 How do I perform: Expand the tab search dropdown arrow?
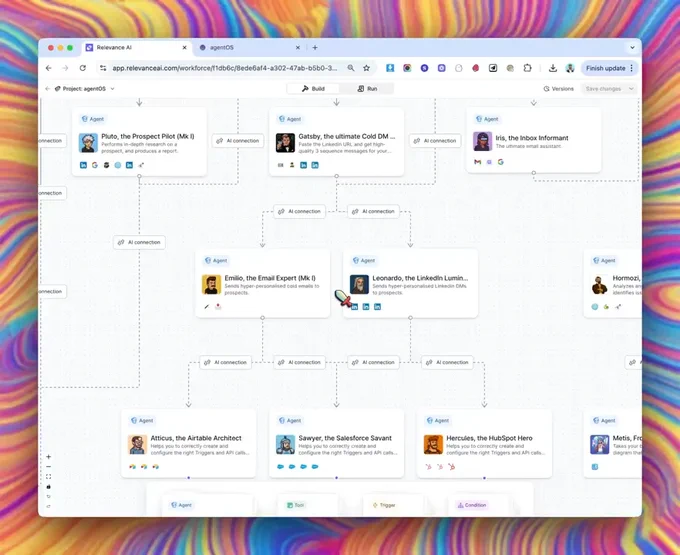tap(632, 48)
